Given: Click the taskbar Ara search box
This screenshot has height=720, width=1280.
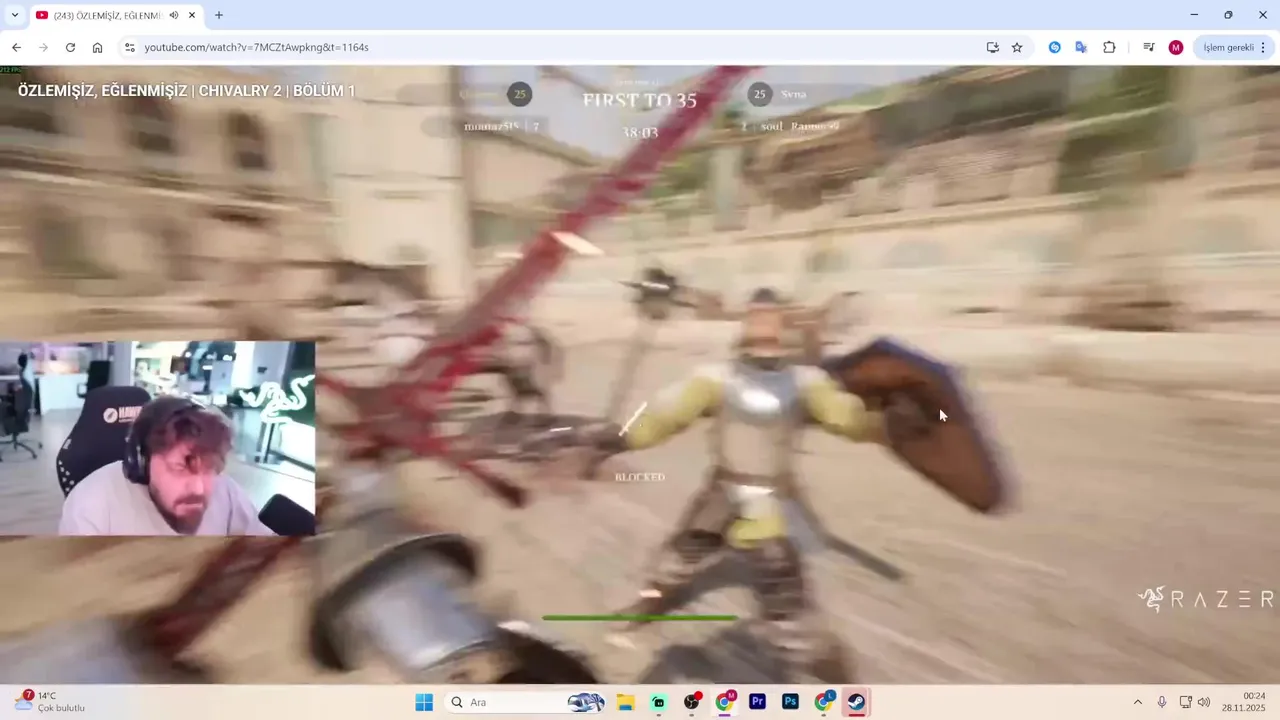Looking at the screenshot, I should [x=525, y=702].
